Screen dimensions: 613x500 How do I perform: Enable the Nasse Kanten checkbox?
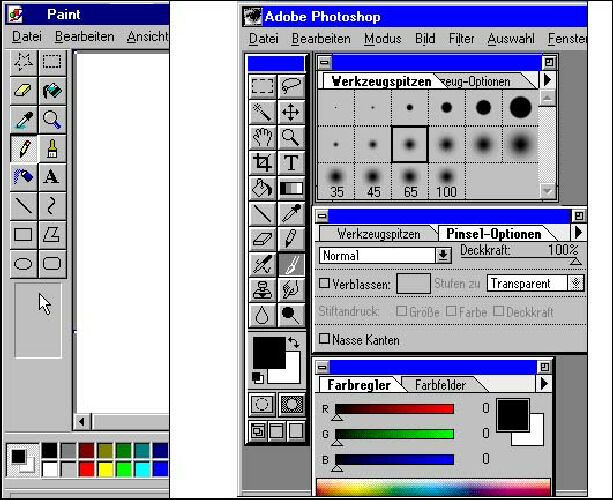[324, 339]
